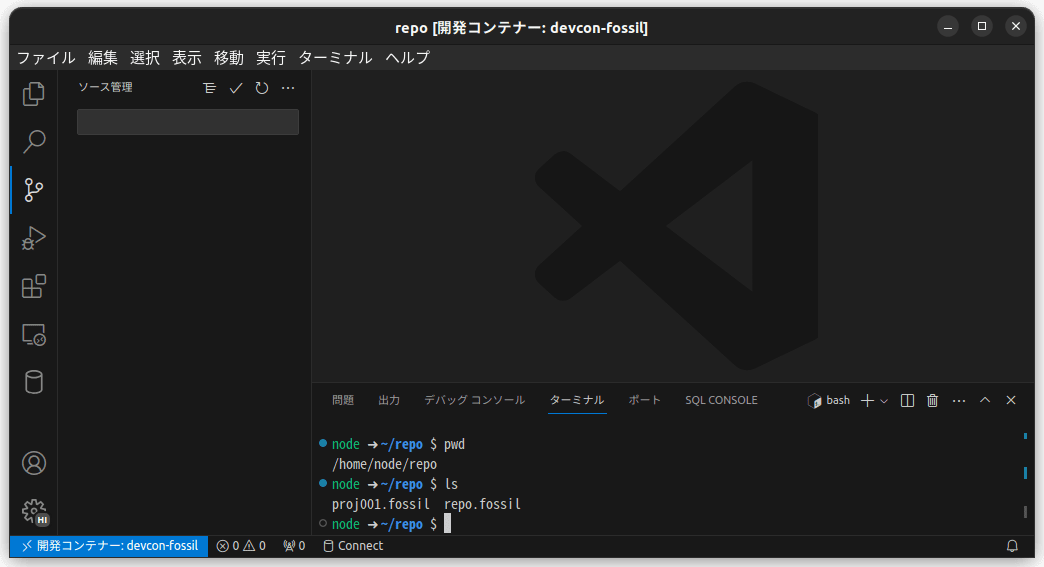Kill terminal with the trash icon
The width and height of the screenshot is (1044, 567).
coord(933,400)
